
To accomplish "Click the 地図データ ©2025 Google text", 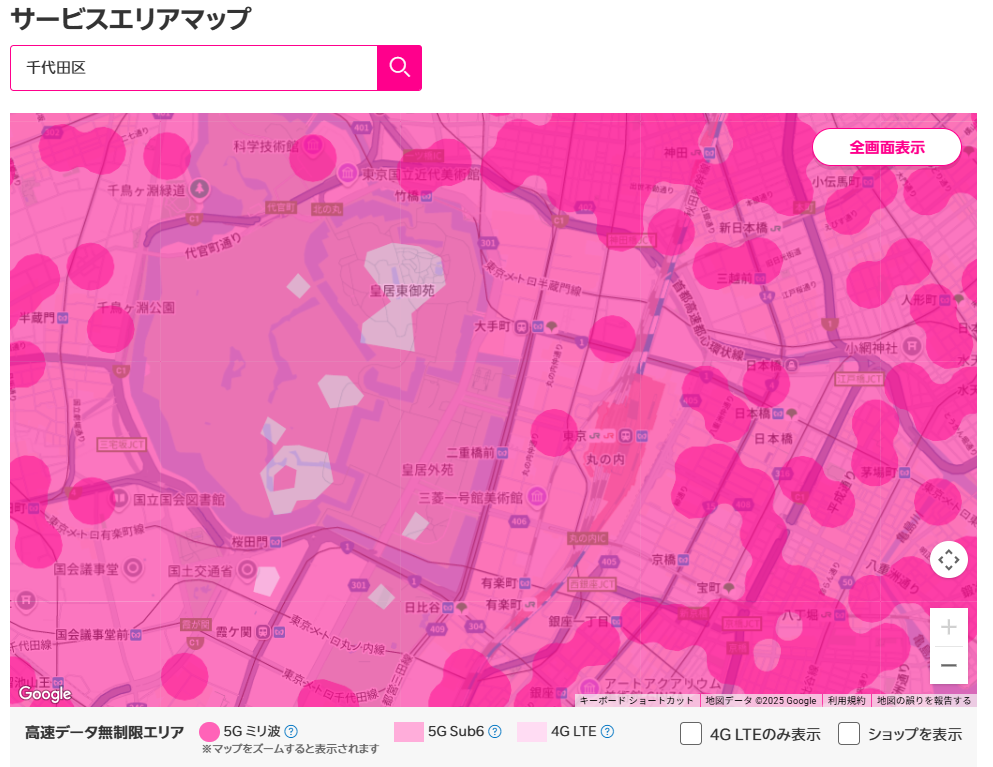I will 761,700.
